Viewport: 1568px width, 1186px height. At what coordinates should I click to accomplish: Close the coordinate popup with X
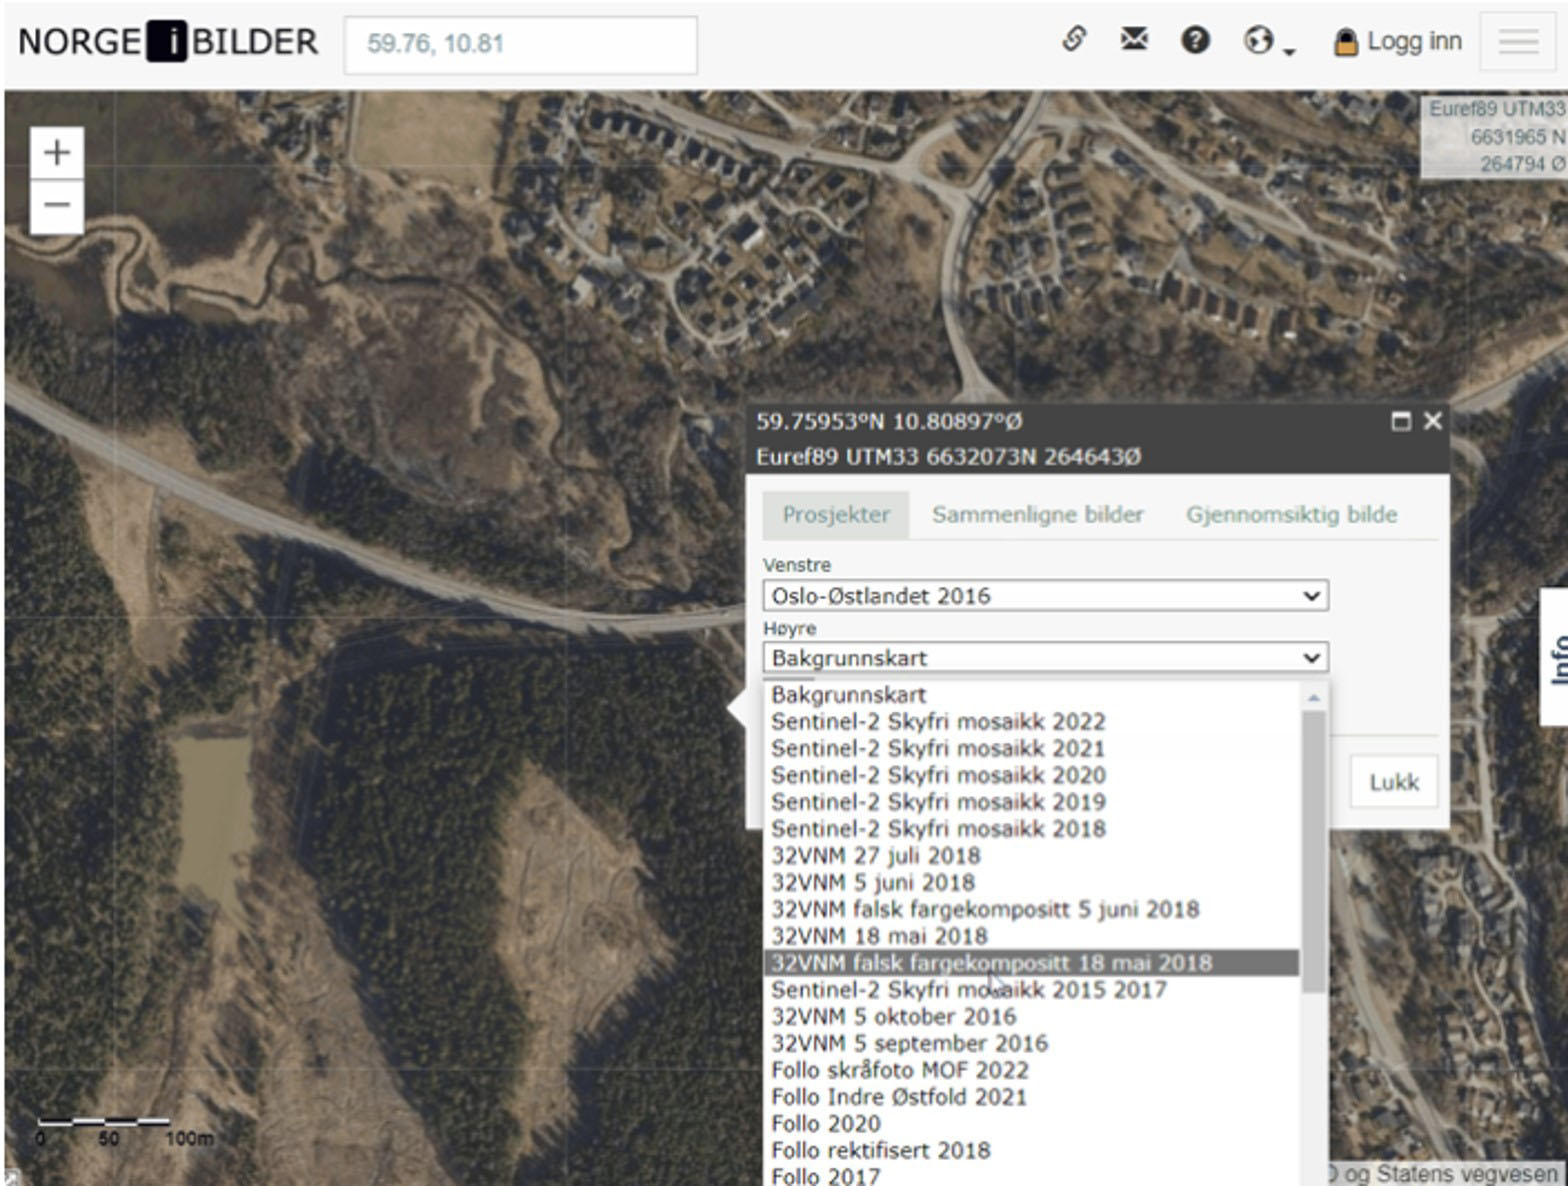1432,421
